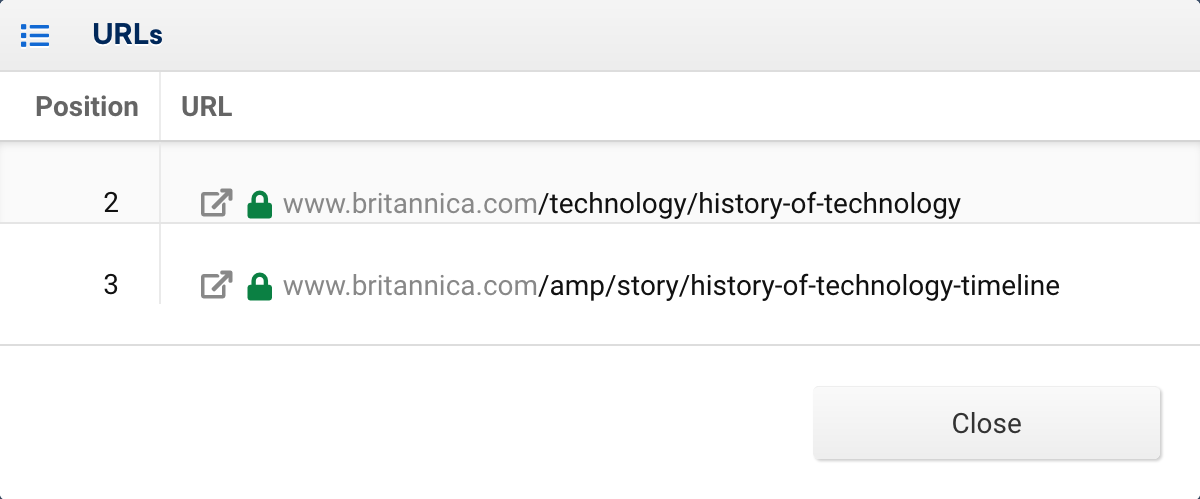
Task: Click /technology/history-of-technology path text
Action: [x=750, y=204]
